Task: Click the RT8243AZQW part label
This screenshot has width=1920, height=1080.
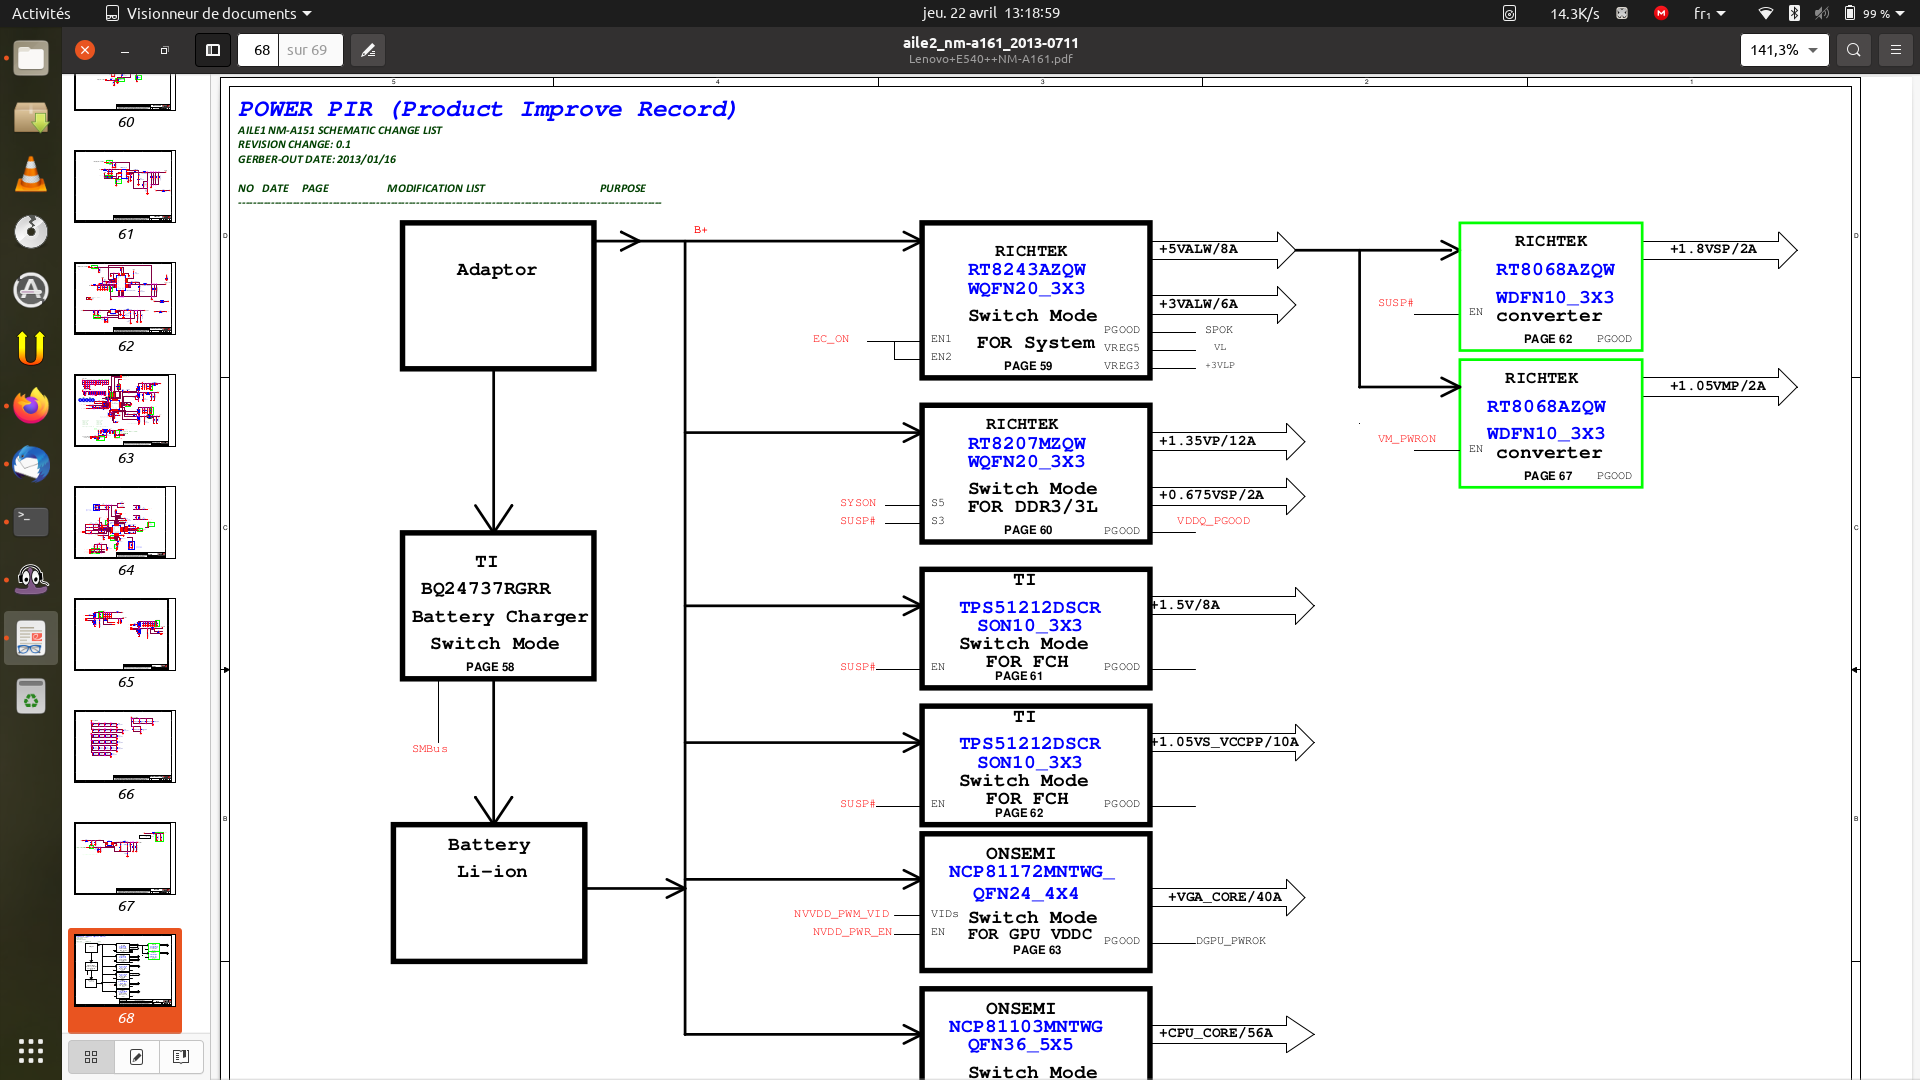Action: click(1026, 270)
